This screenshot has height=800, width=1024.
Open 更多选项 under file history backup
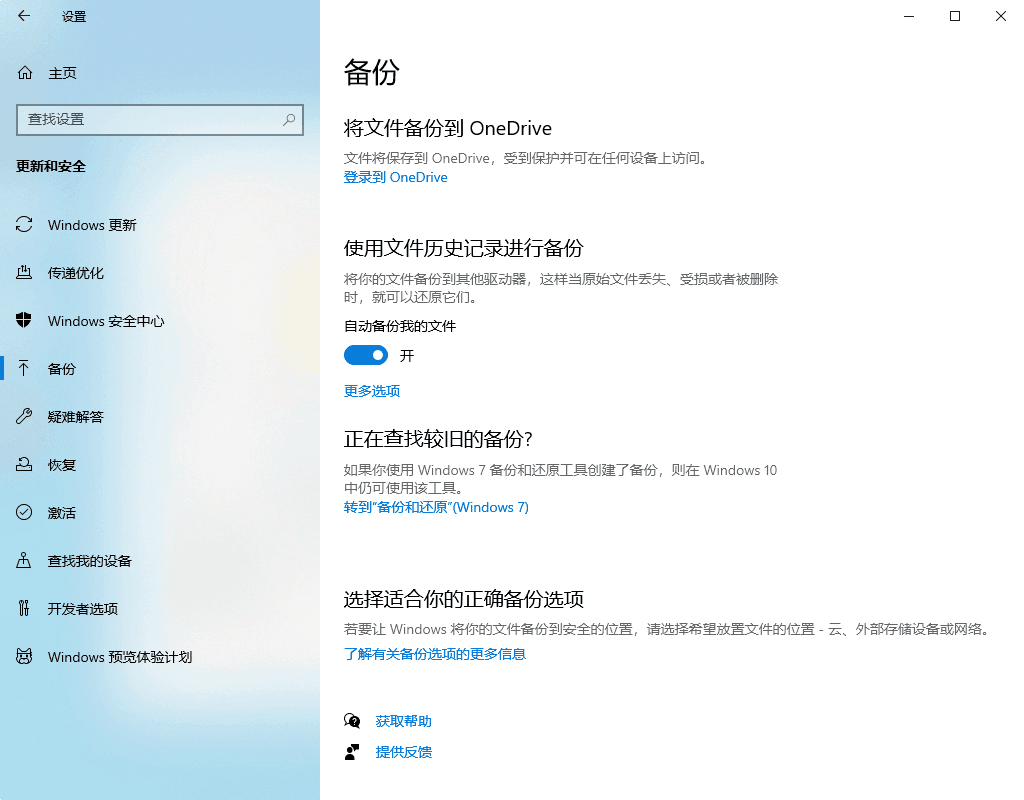pos(372,391)
